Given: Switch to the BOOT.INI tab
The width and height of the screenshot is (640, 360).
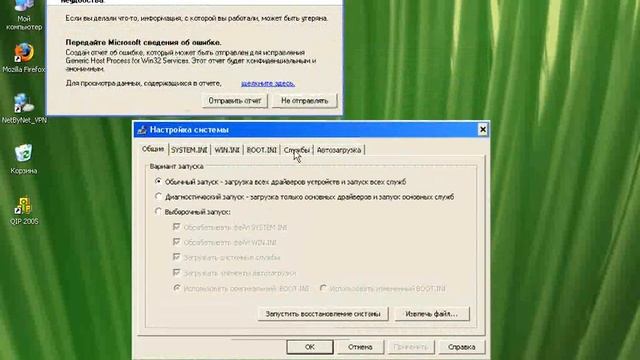Looking at the screenshot, I should pyautogui.click(x=262, y=150).
